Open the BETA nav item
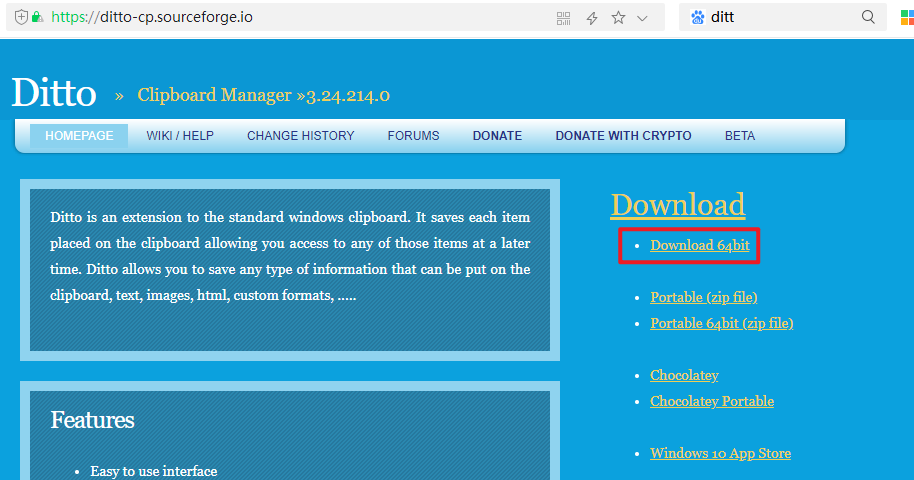Screen dimensions: 914x480 pos(740,136)
